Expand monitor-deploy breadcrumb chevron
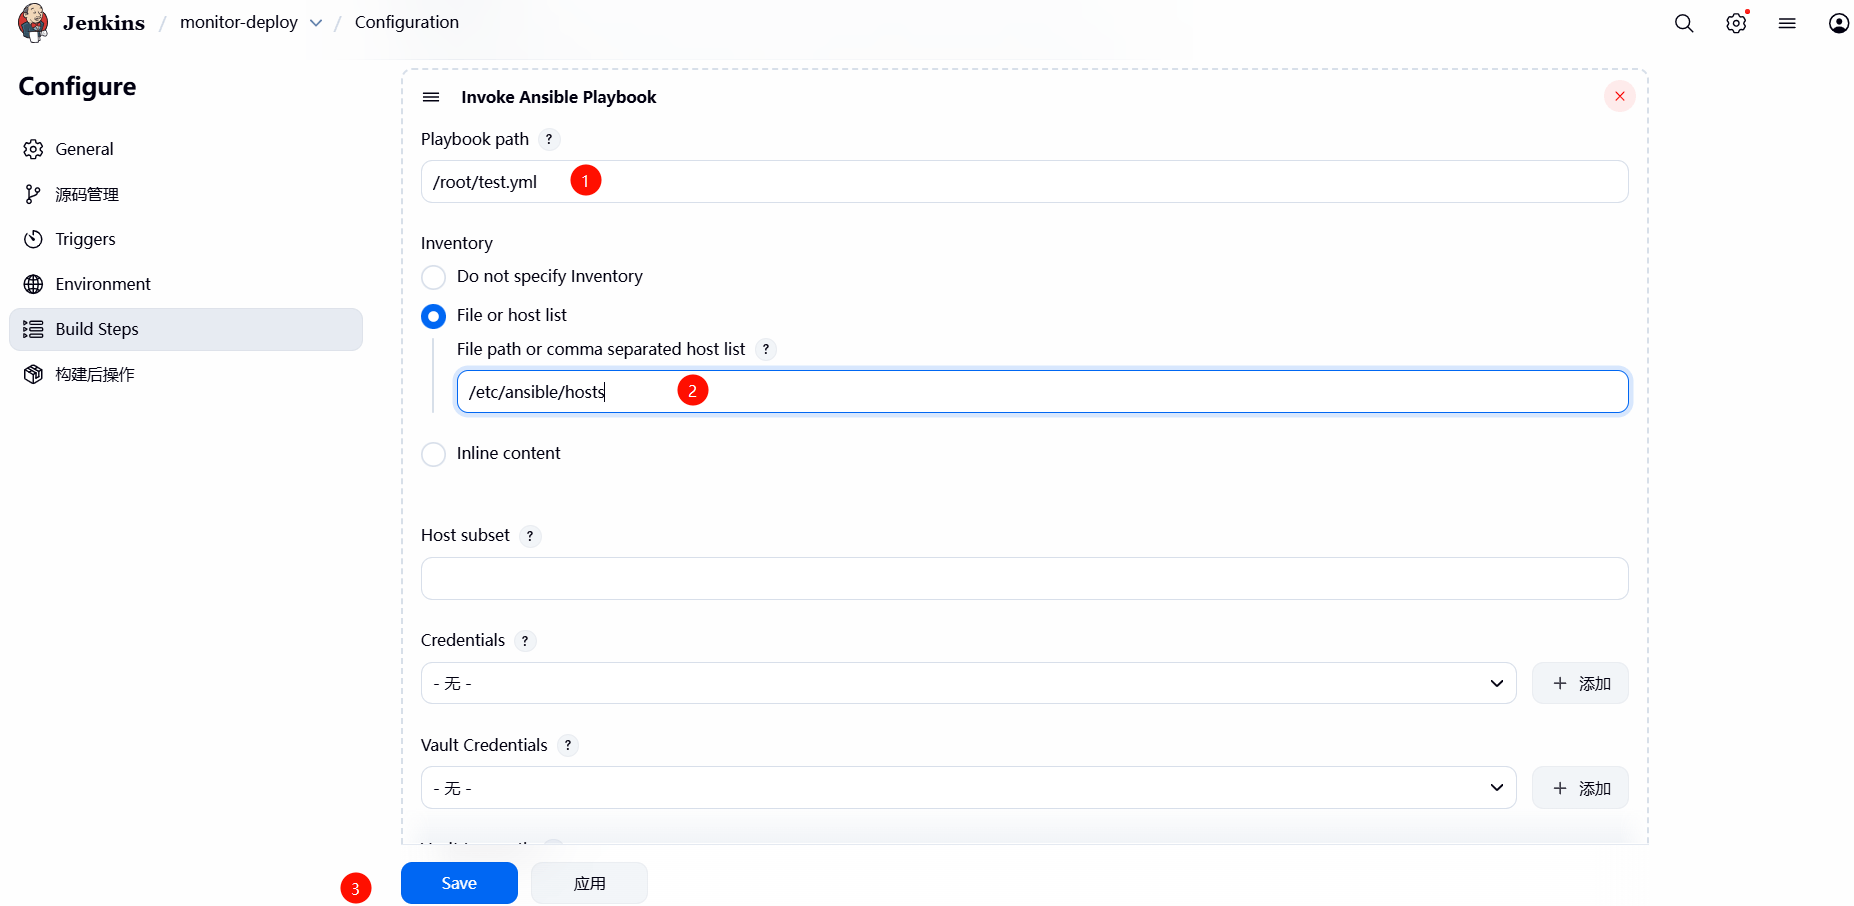 (316, 23)
